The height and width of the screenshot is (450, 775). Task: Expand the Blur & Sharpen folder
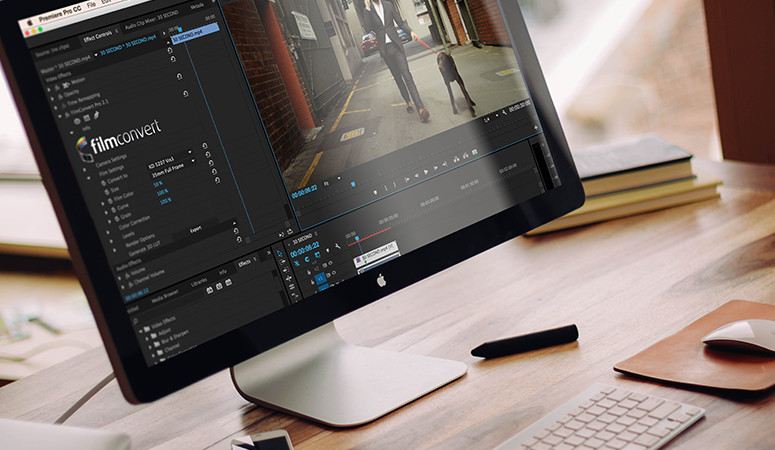(150, 348)
